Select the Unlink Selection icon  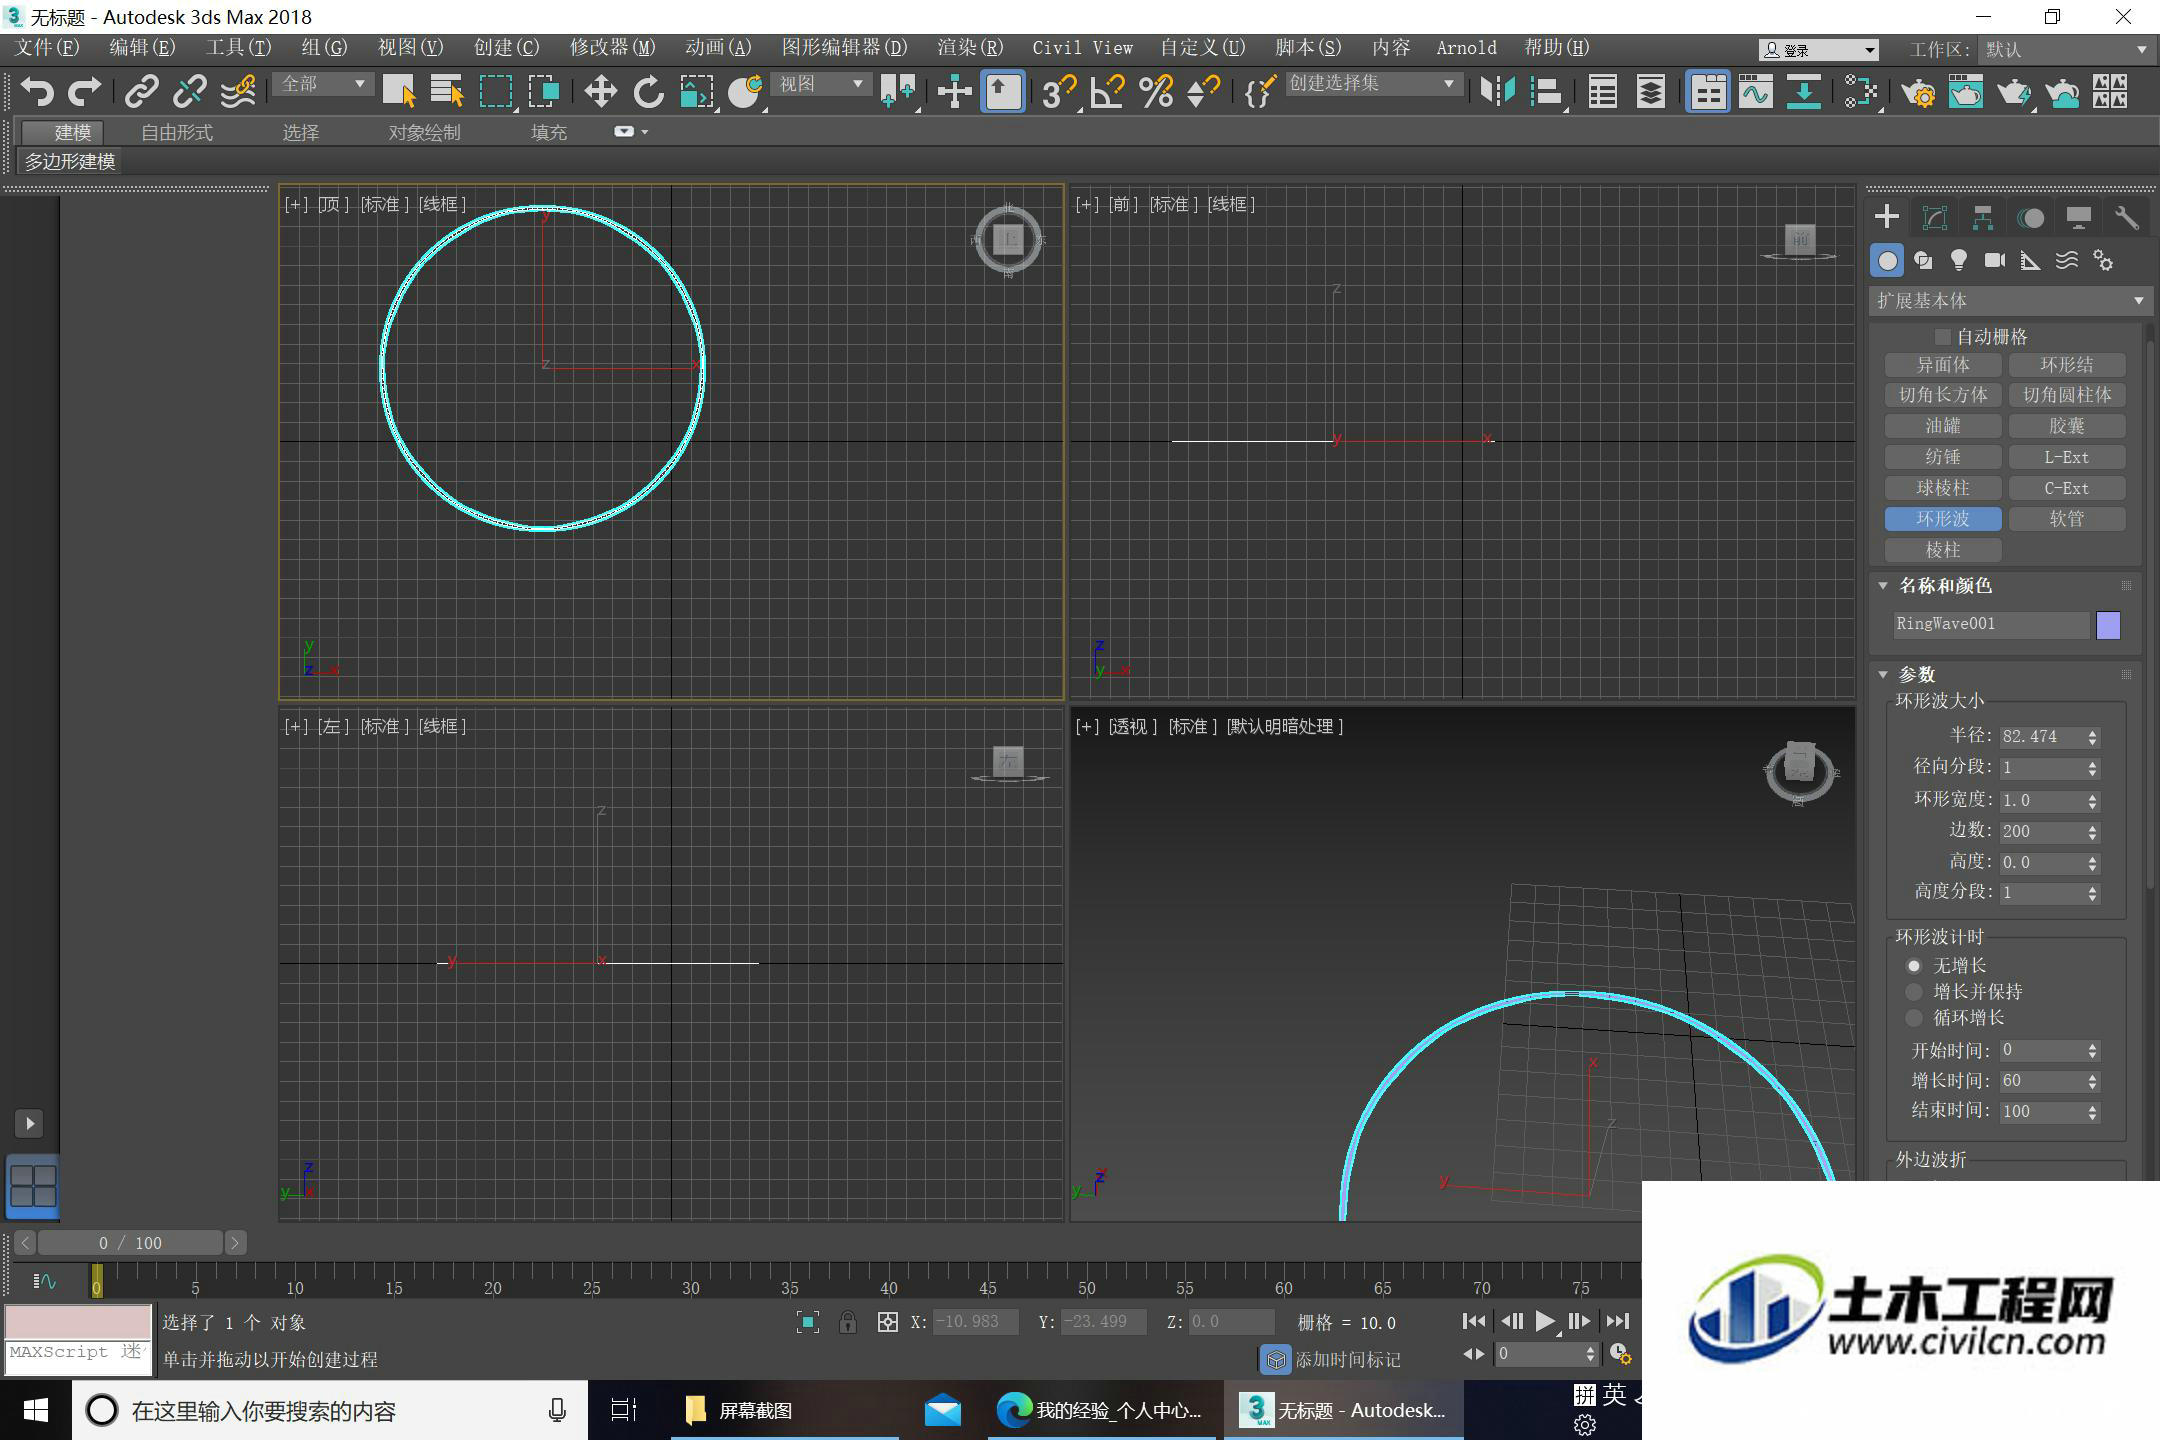coord(190,92)
